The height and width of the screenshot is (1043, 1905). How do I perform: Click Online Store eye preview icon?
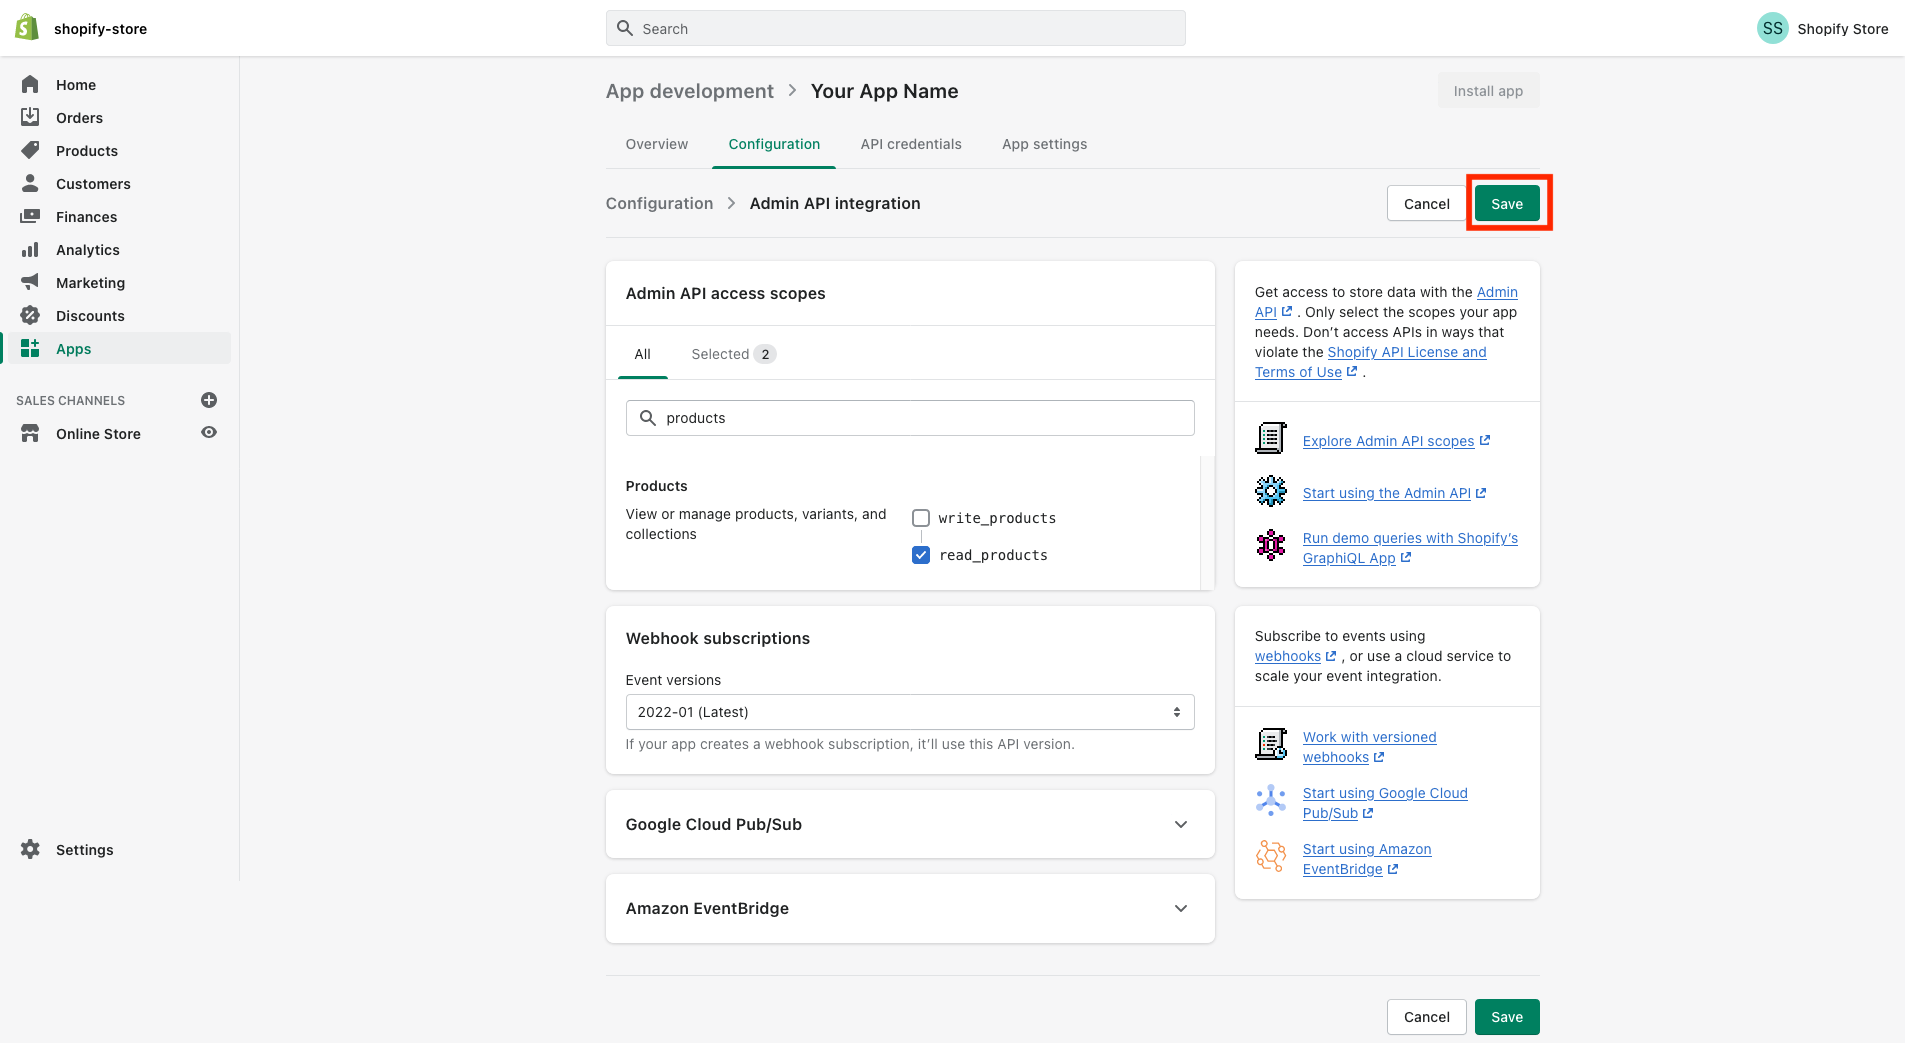[209, 433]
